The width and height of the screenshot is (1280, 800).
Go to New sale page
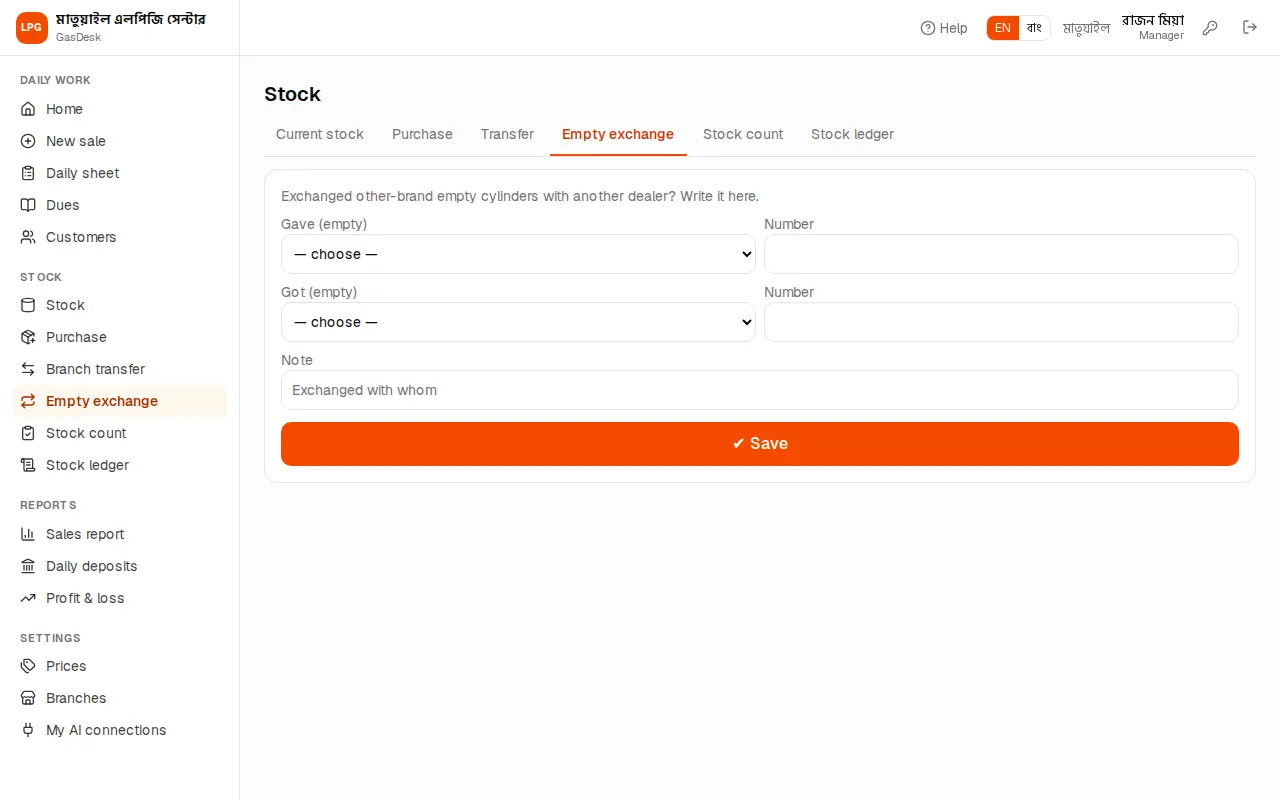tap(76, 141)
